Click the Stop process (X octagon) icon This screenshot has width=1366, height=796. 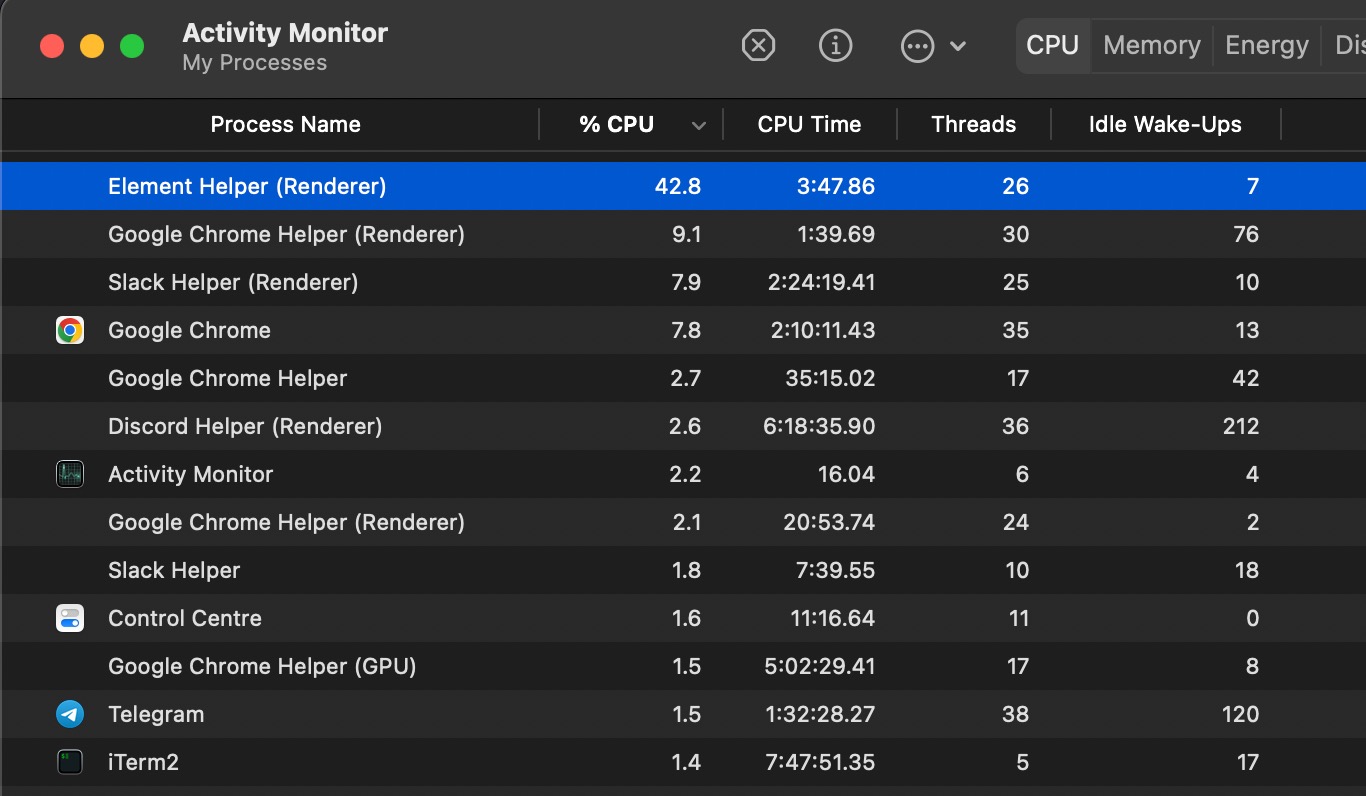(759, 46)
